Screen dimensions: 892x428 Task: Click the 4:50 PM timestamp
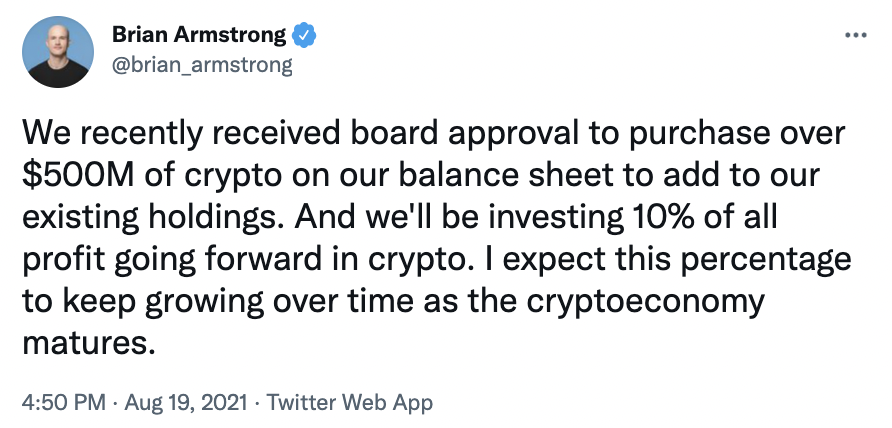(64, 403)
